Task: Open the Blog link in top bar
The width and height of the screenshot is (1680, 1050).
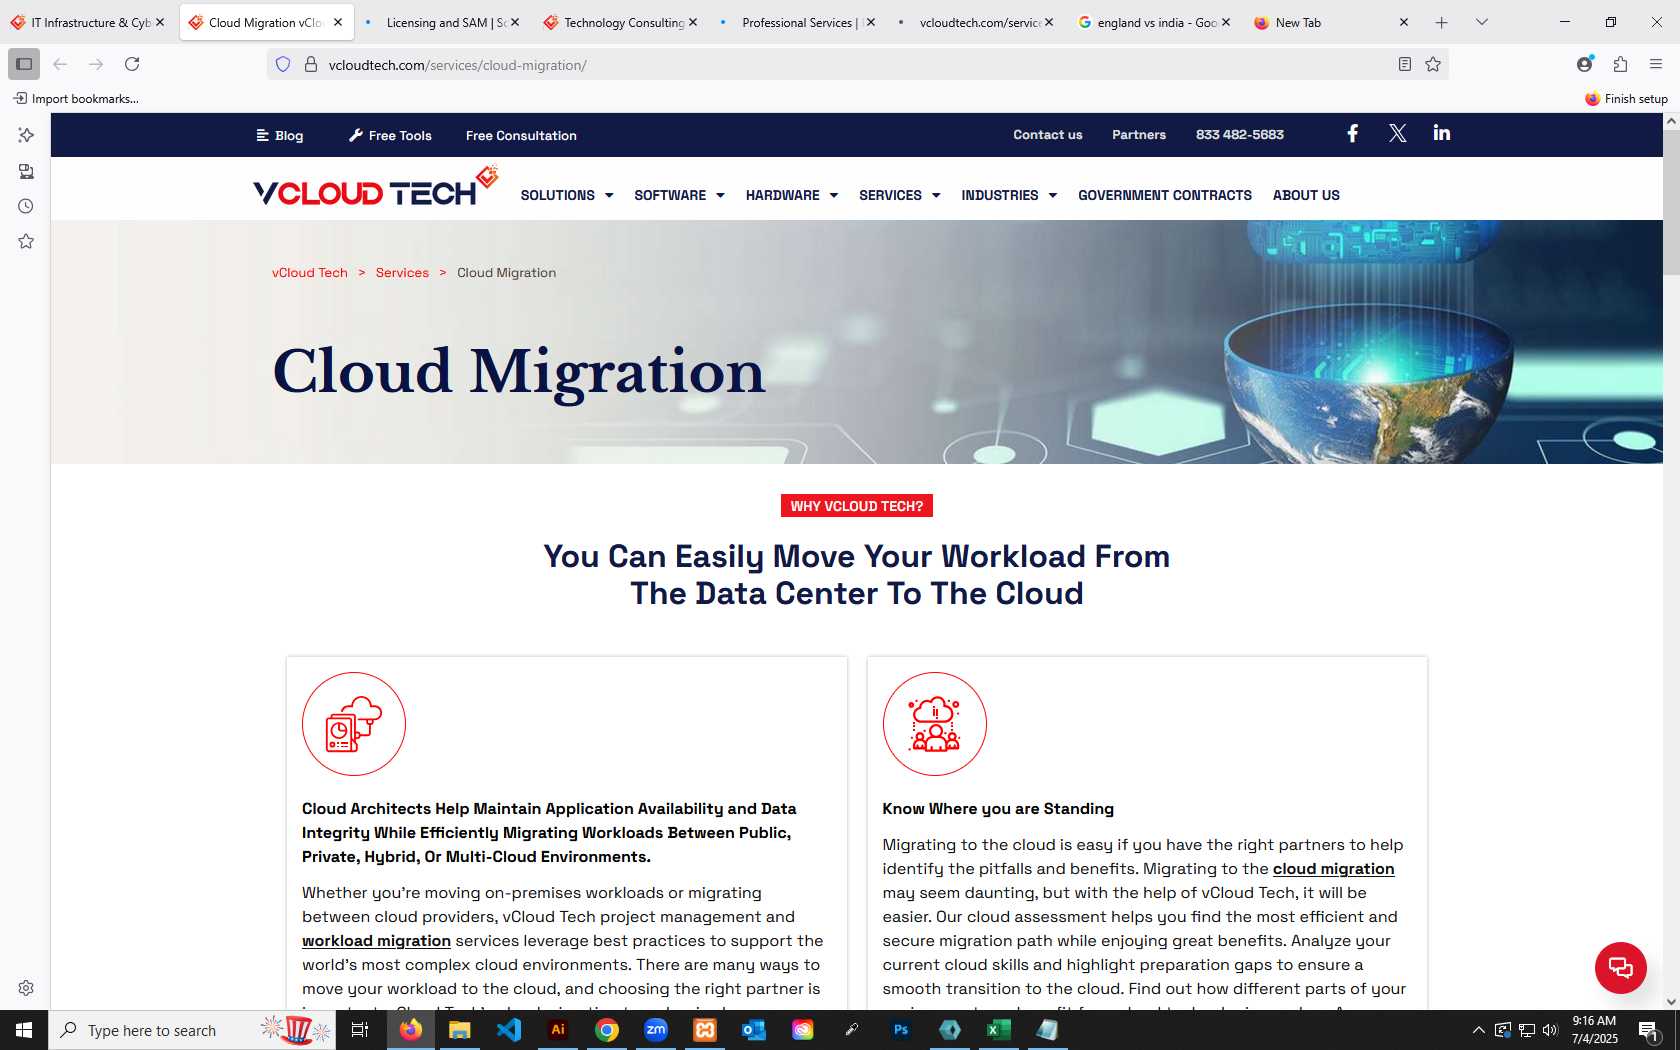Action: 280,135
